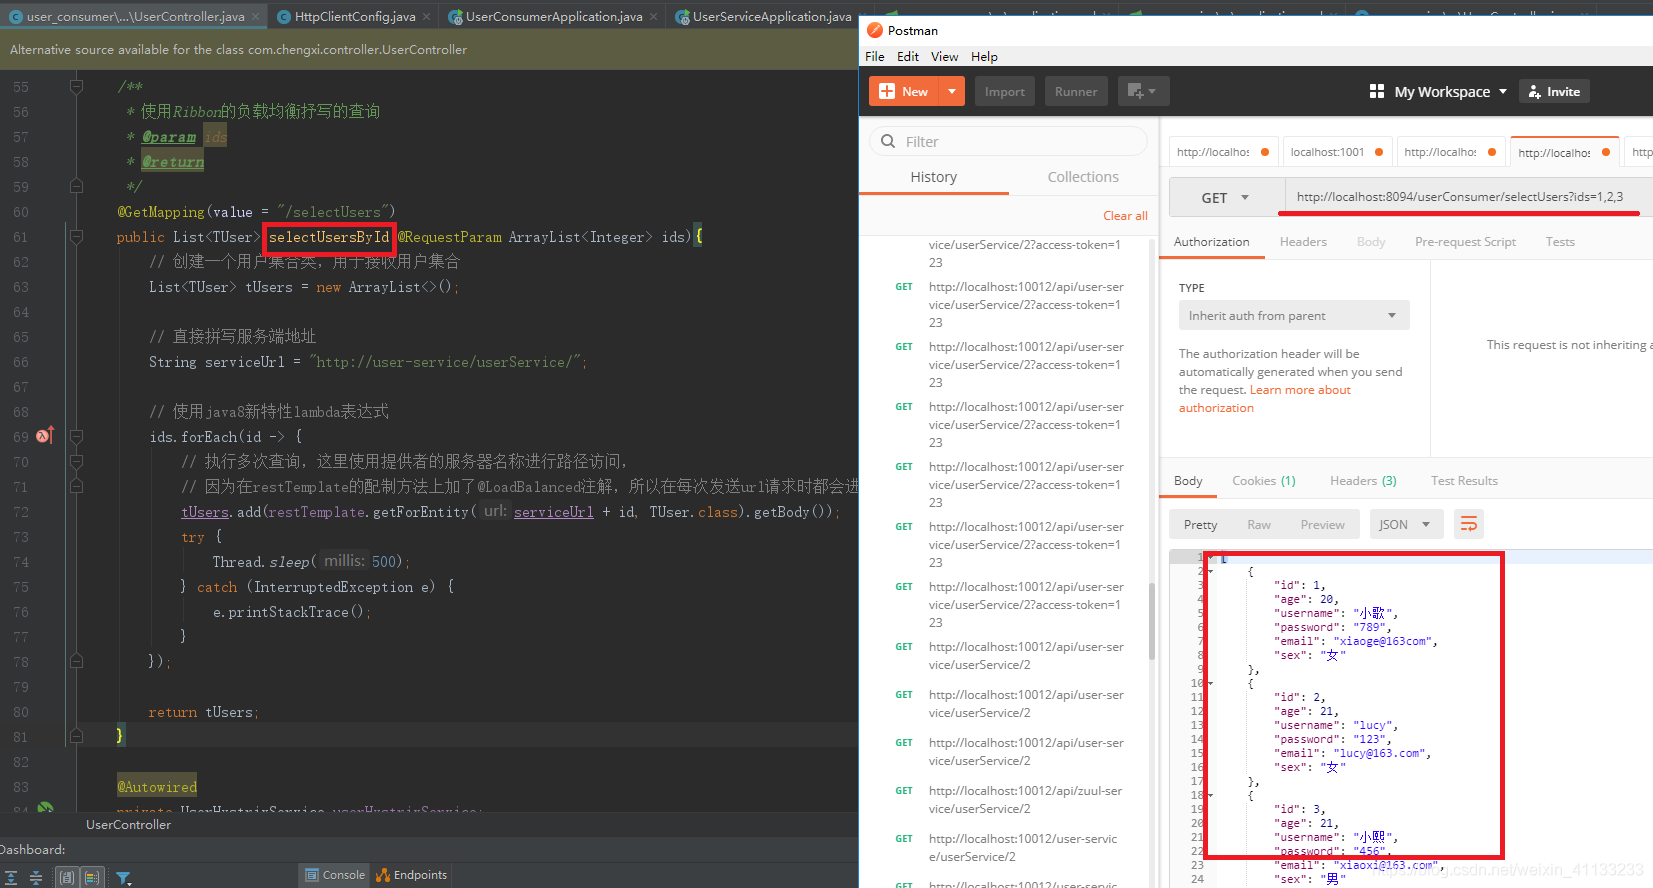
Task: Switch to the Console tab in the Dashboard
Action: 335,875
